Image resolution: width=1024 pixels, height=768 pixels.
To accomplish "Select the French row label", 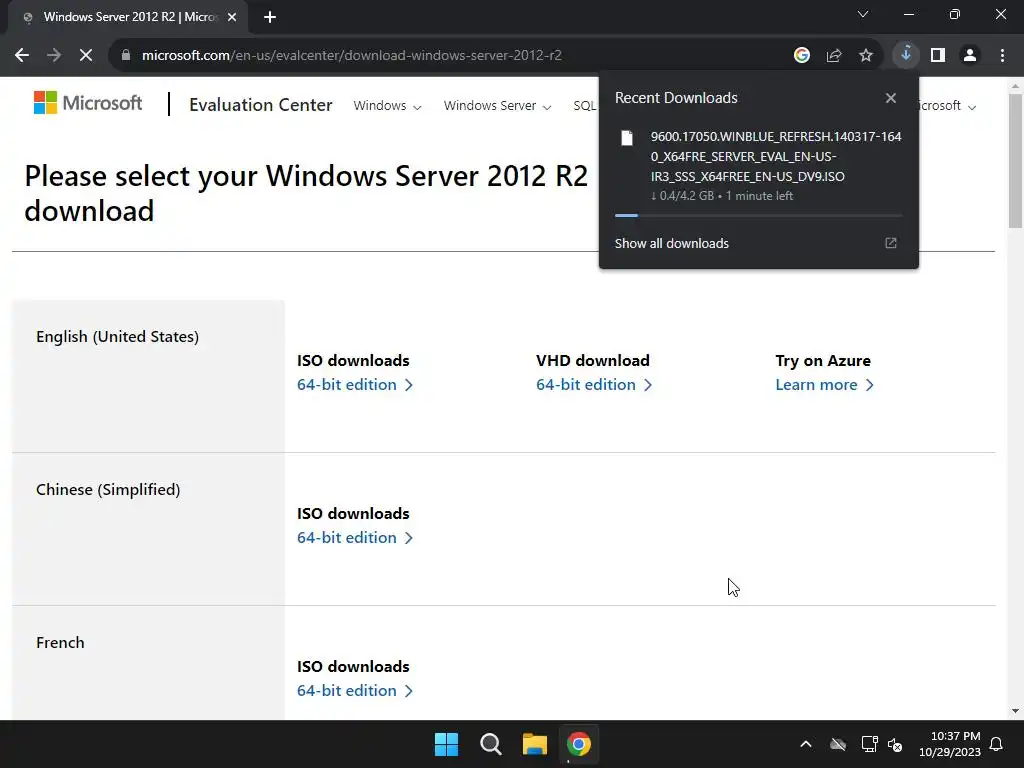I will coord(60,643).
